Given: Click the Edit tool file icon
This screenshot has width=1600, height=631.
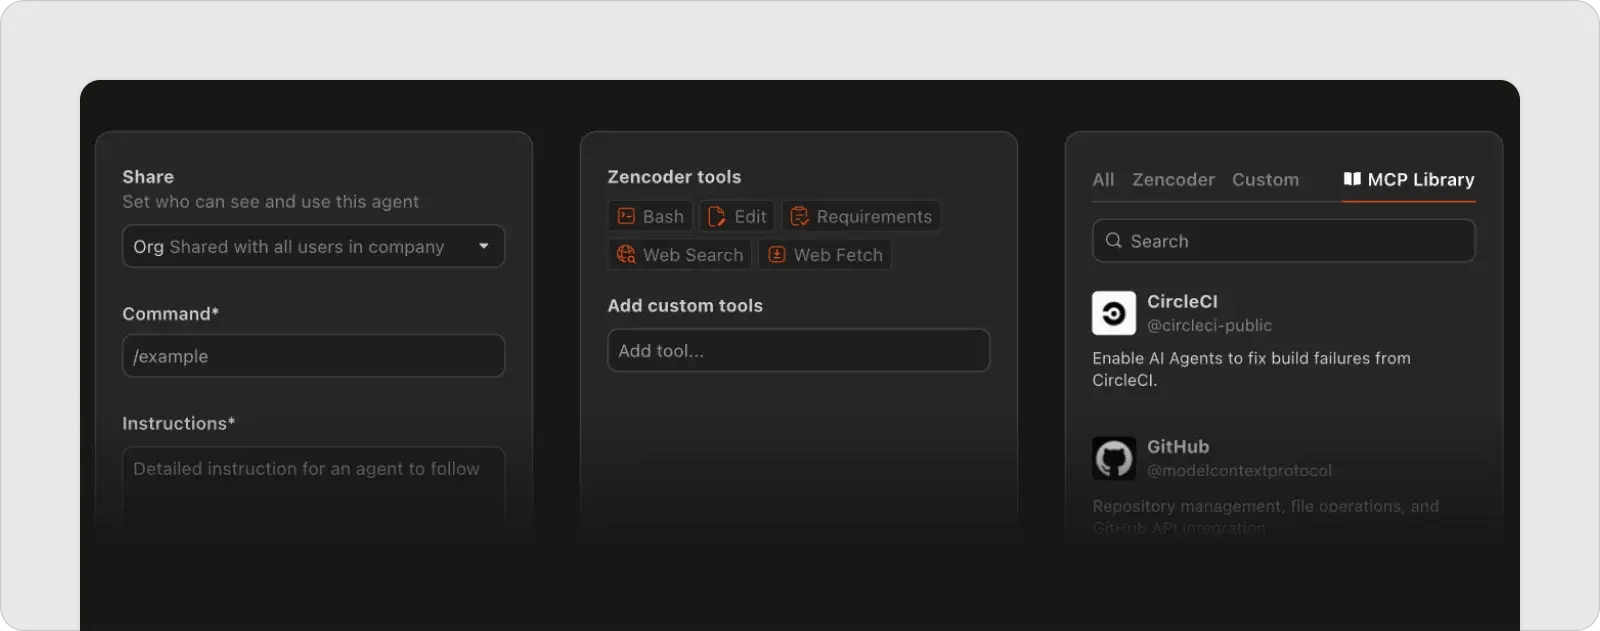Looking at the screenshot, I should pos(717,216).
